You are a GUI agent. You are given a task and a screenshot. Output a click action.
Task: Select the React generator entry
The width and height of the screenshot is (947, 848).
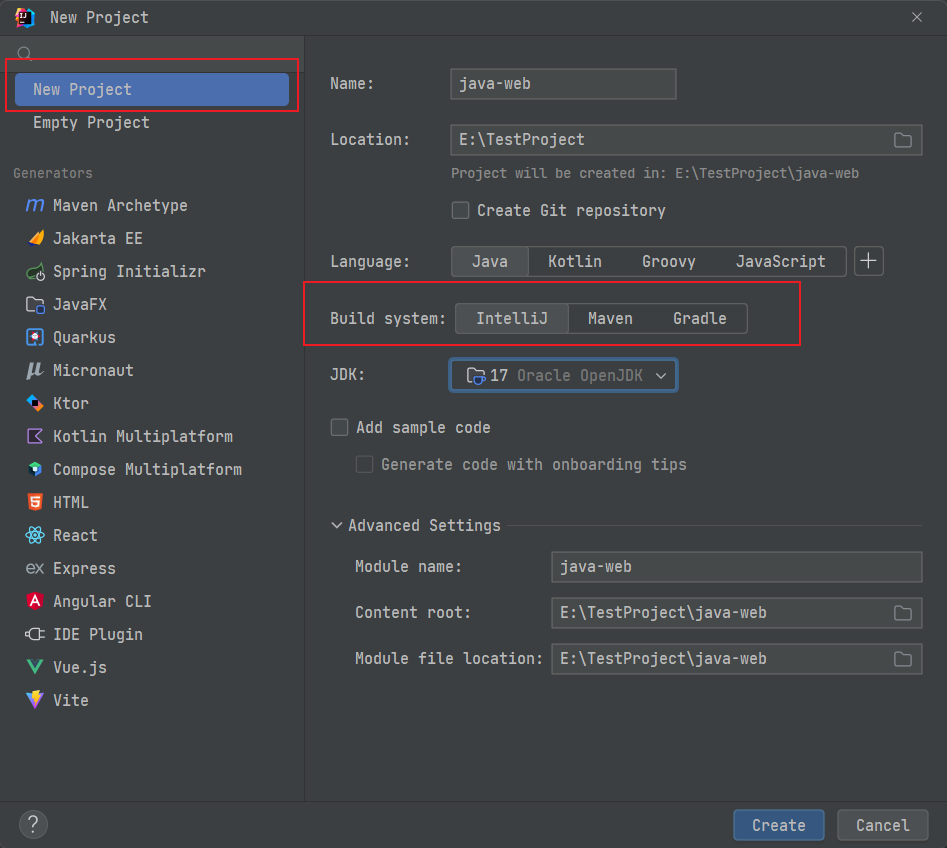coord(152,535)
